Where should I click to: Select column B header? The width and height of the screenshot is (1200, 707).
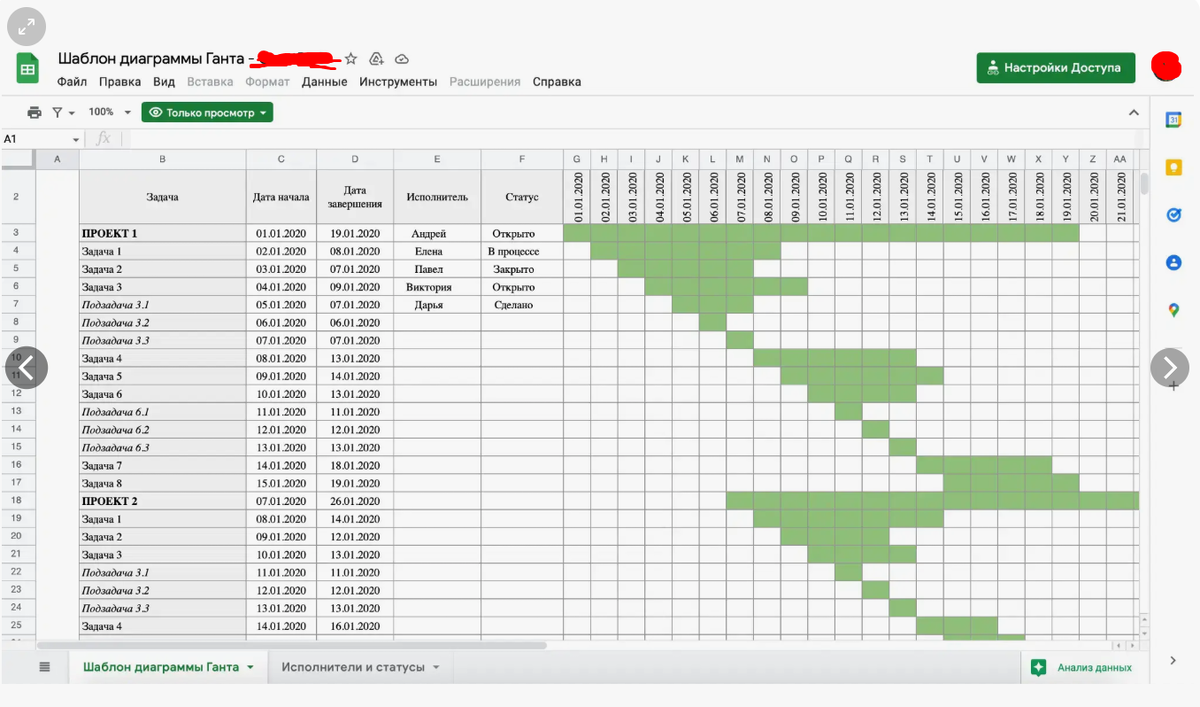coord(163,159)
